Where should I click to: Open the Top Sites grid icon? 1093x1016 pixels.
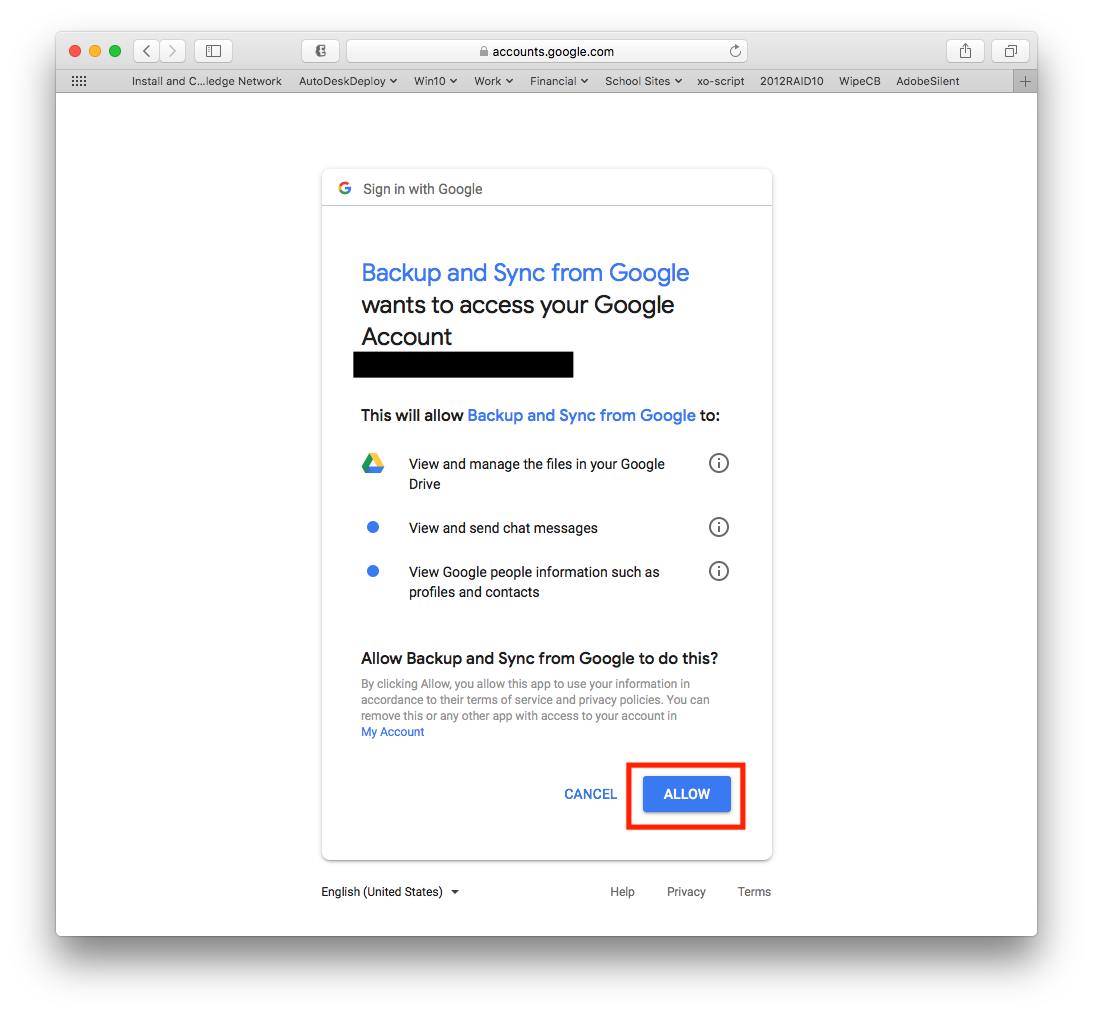pos(79,81)
